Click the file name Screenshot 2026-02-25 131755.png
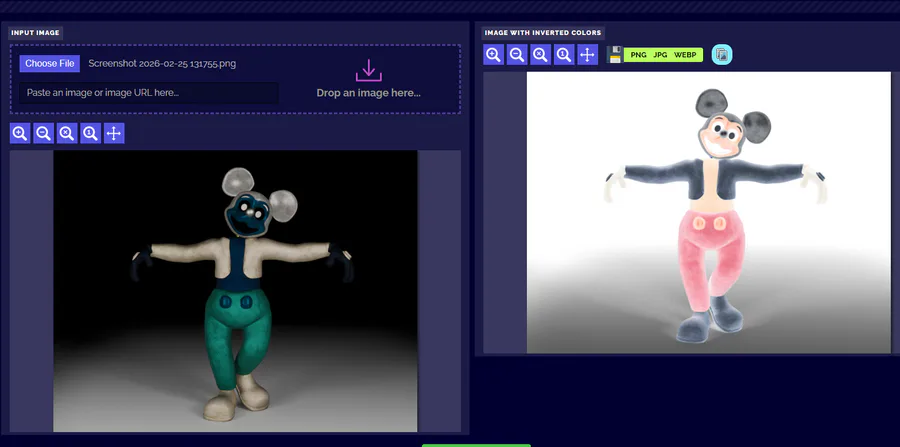The image size is (900, 447). click(x=162, y=64)
